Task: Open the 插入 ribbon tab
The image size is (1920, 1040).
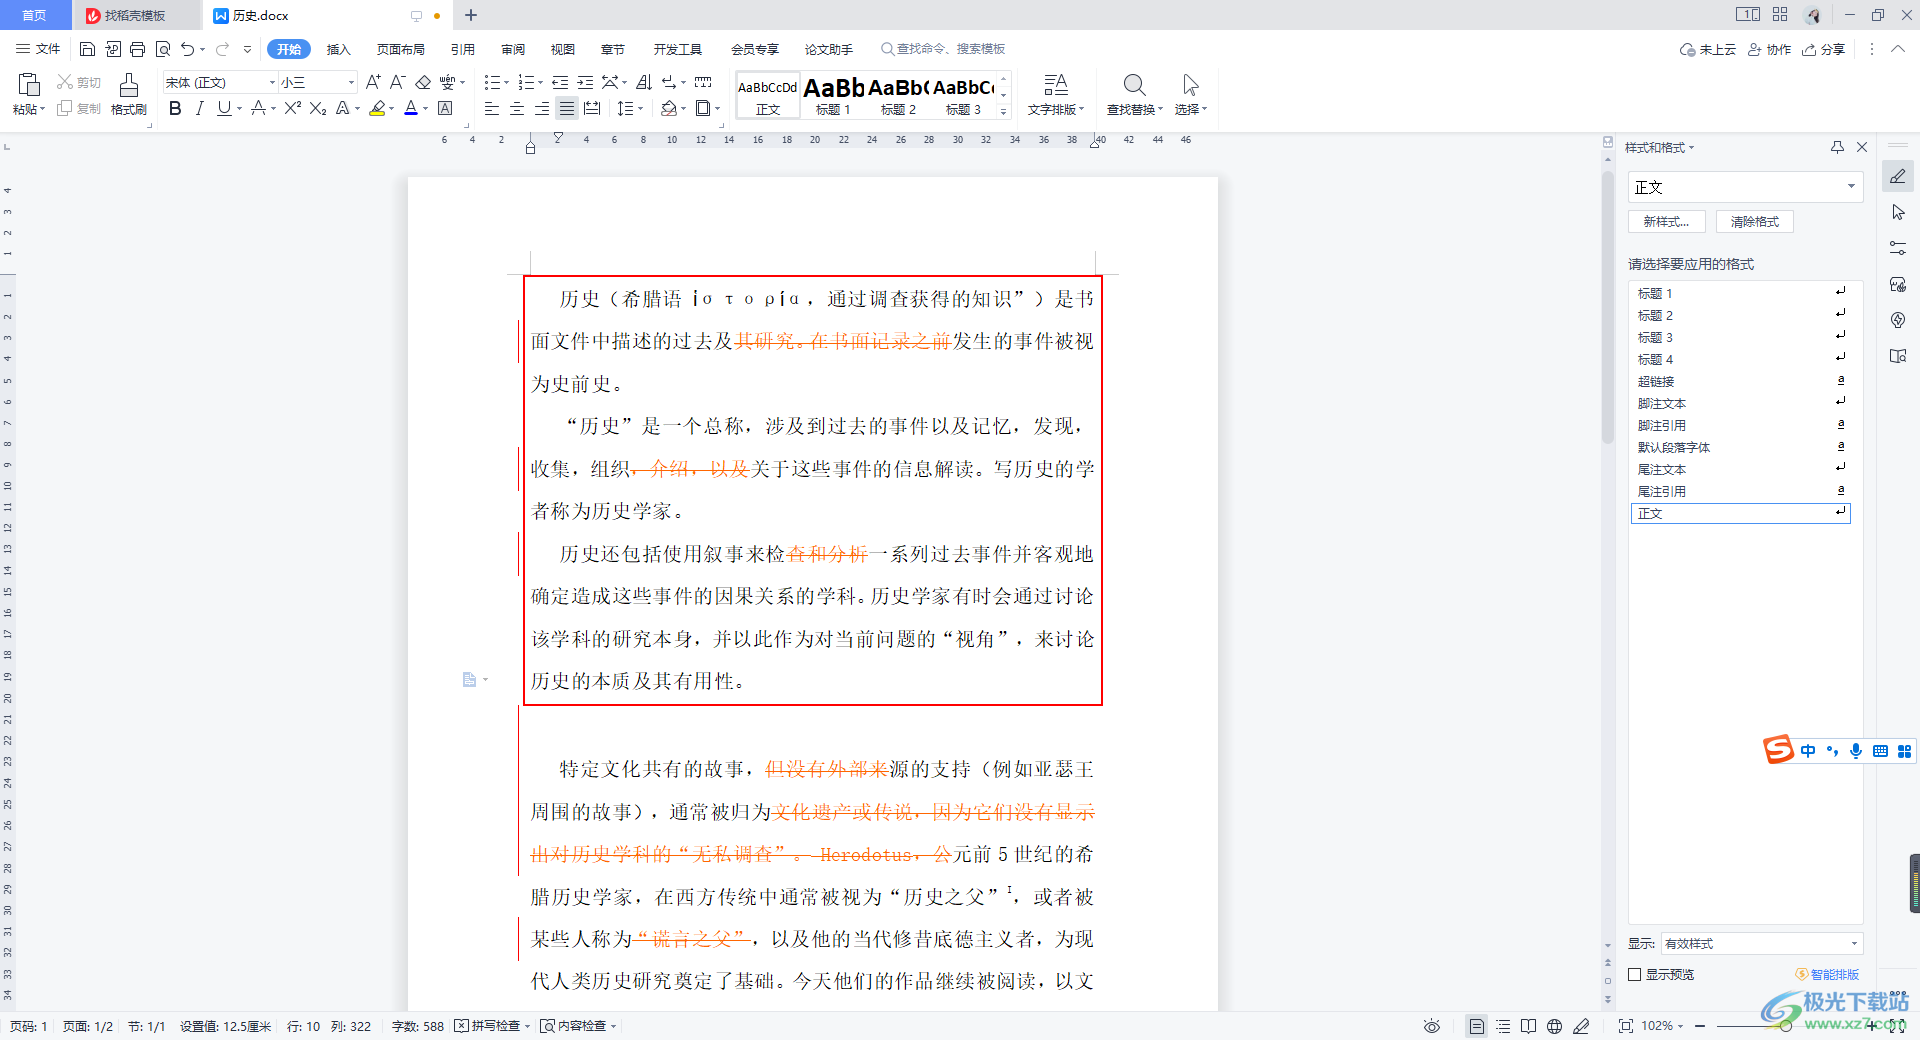Action: (339, 49)
